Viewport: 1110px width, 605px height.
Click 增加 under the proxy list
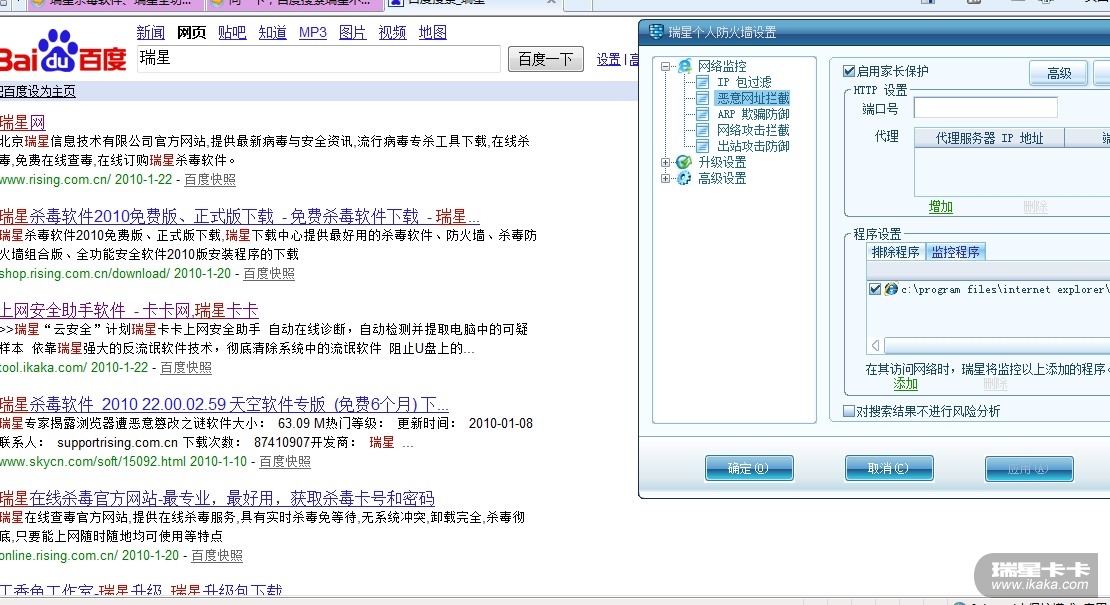click(941, 207)
